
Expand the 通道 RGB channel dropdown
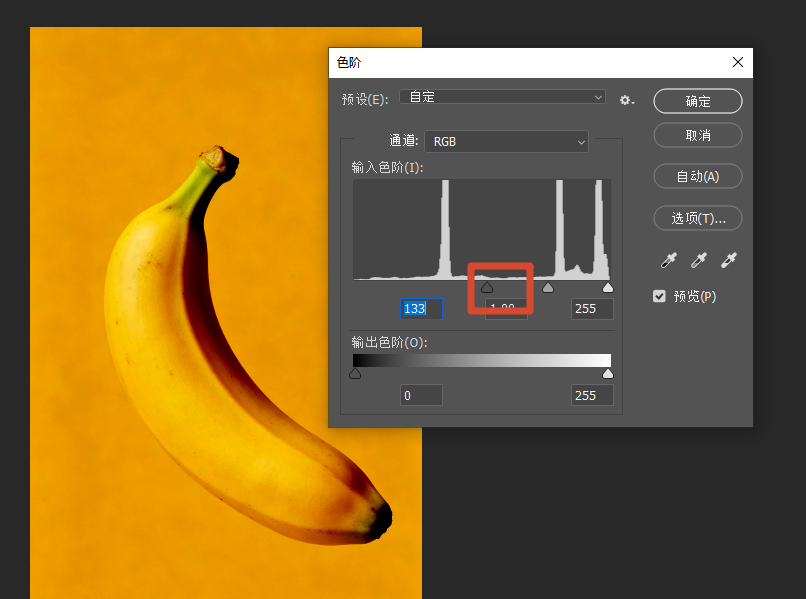click(506, 141)
